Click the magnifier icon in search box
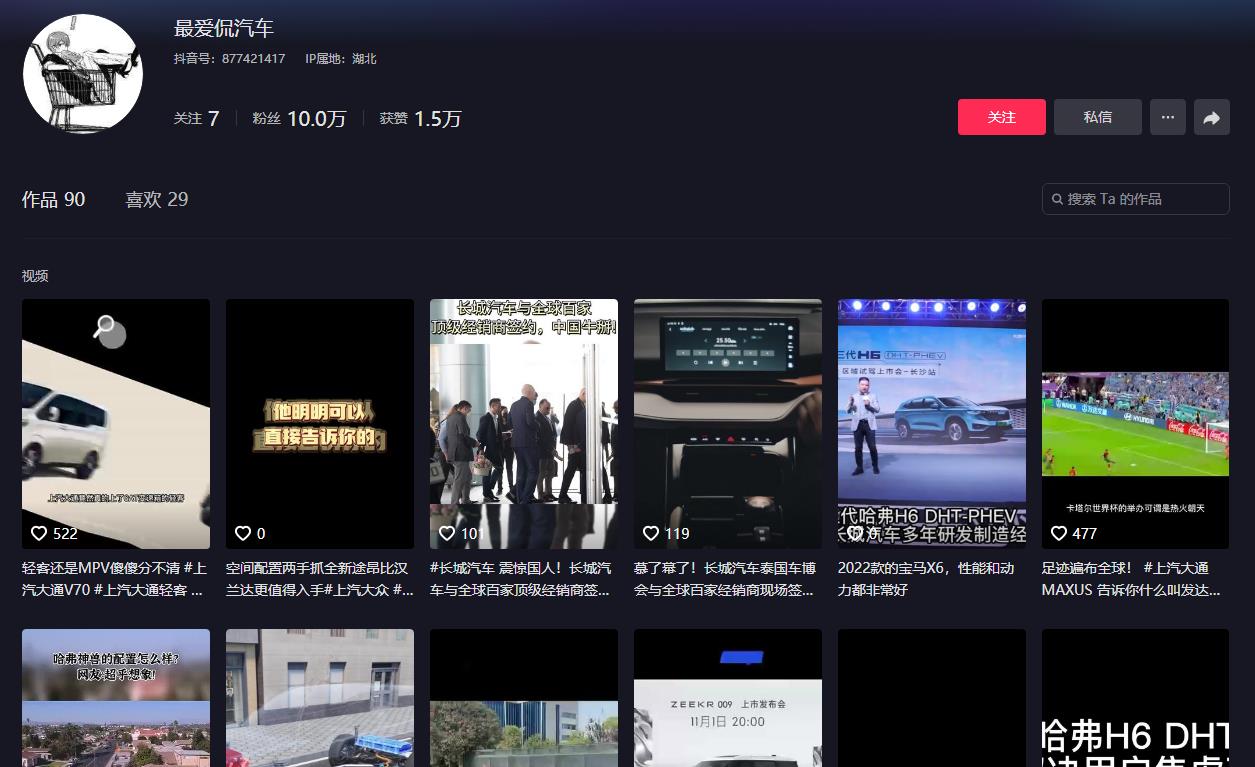 1057,199
